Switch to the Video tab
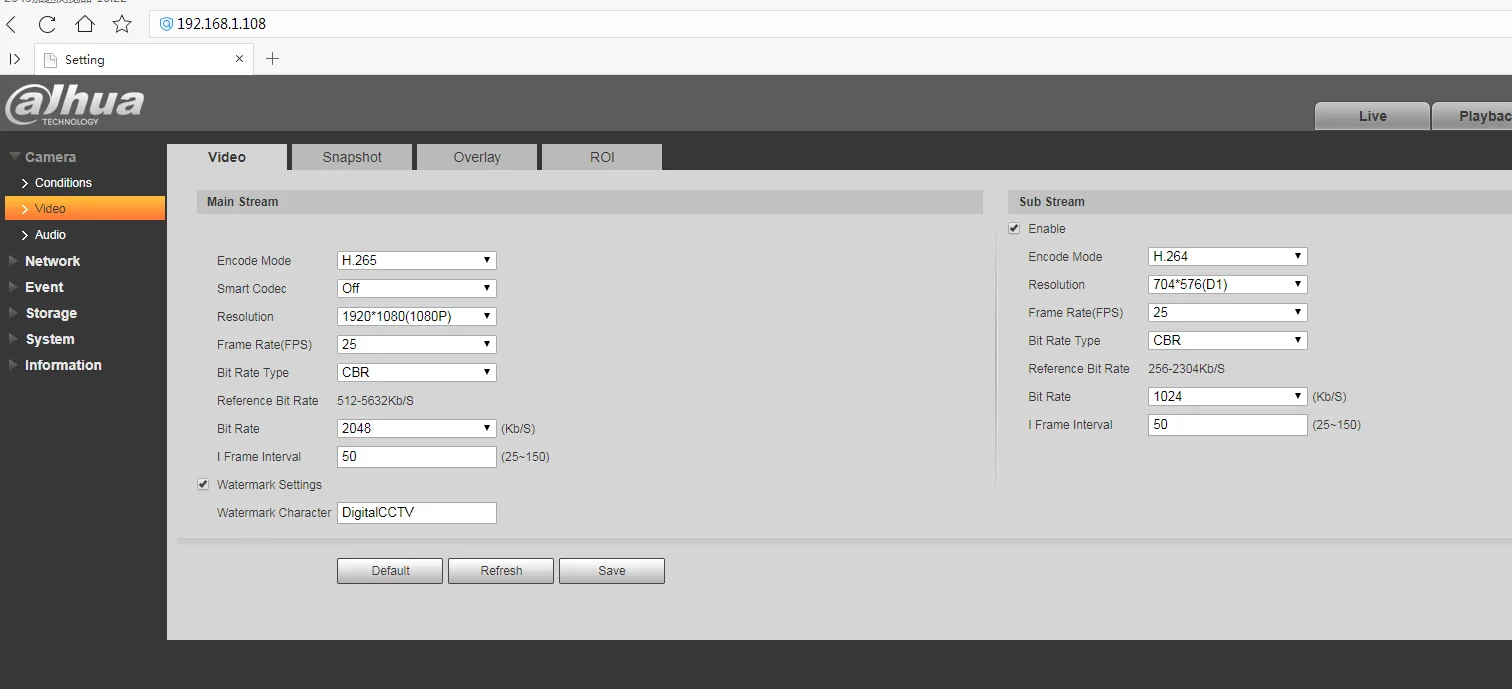This screenshot has width=1512, height=689. pyautogui.click(x=227, y=157)
